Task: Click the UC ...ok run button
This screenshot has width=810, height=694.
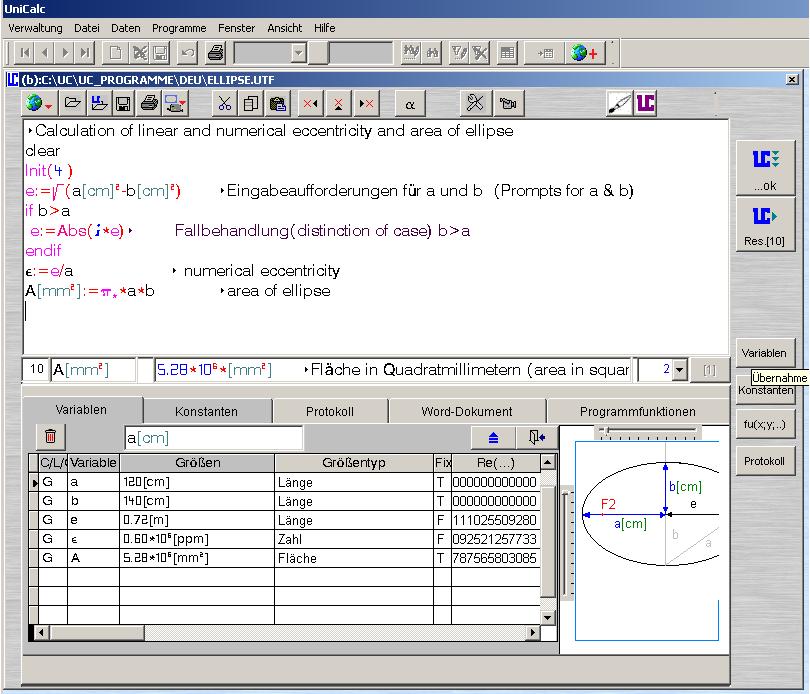Action: 765,168
